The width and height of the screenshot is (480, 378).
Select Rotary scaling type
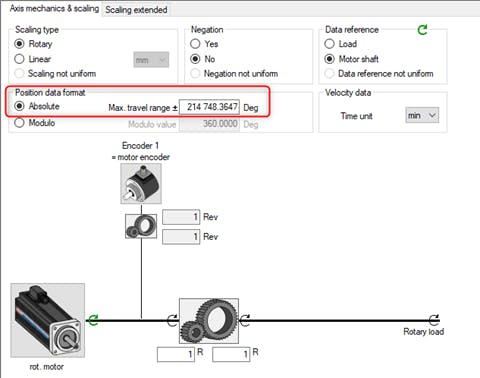point(19,44)
